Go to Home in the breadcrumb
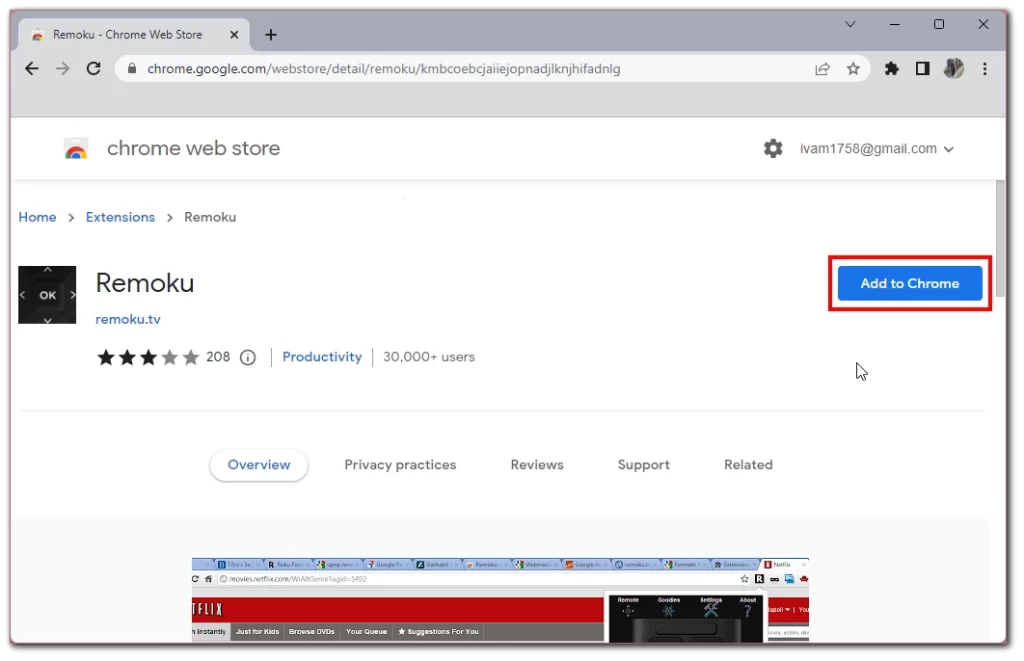Image resolution: width=1024 pixels, height=661 pixels. (x=37, y=217)
